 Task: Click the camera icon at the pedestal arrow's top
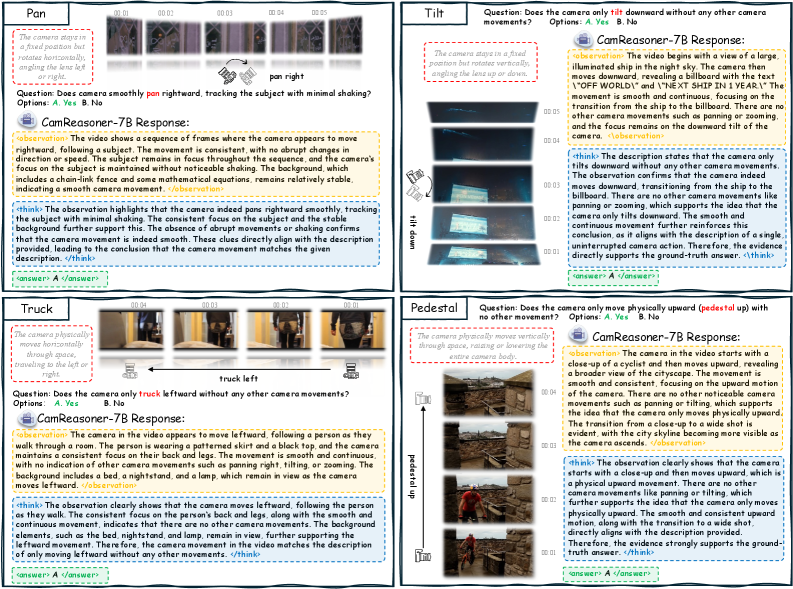coord(423,399)
